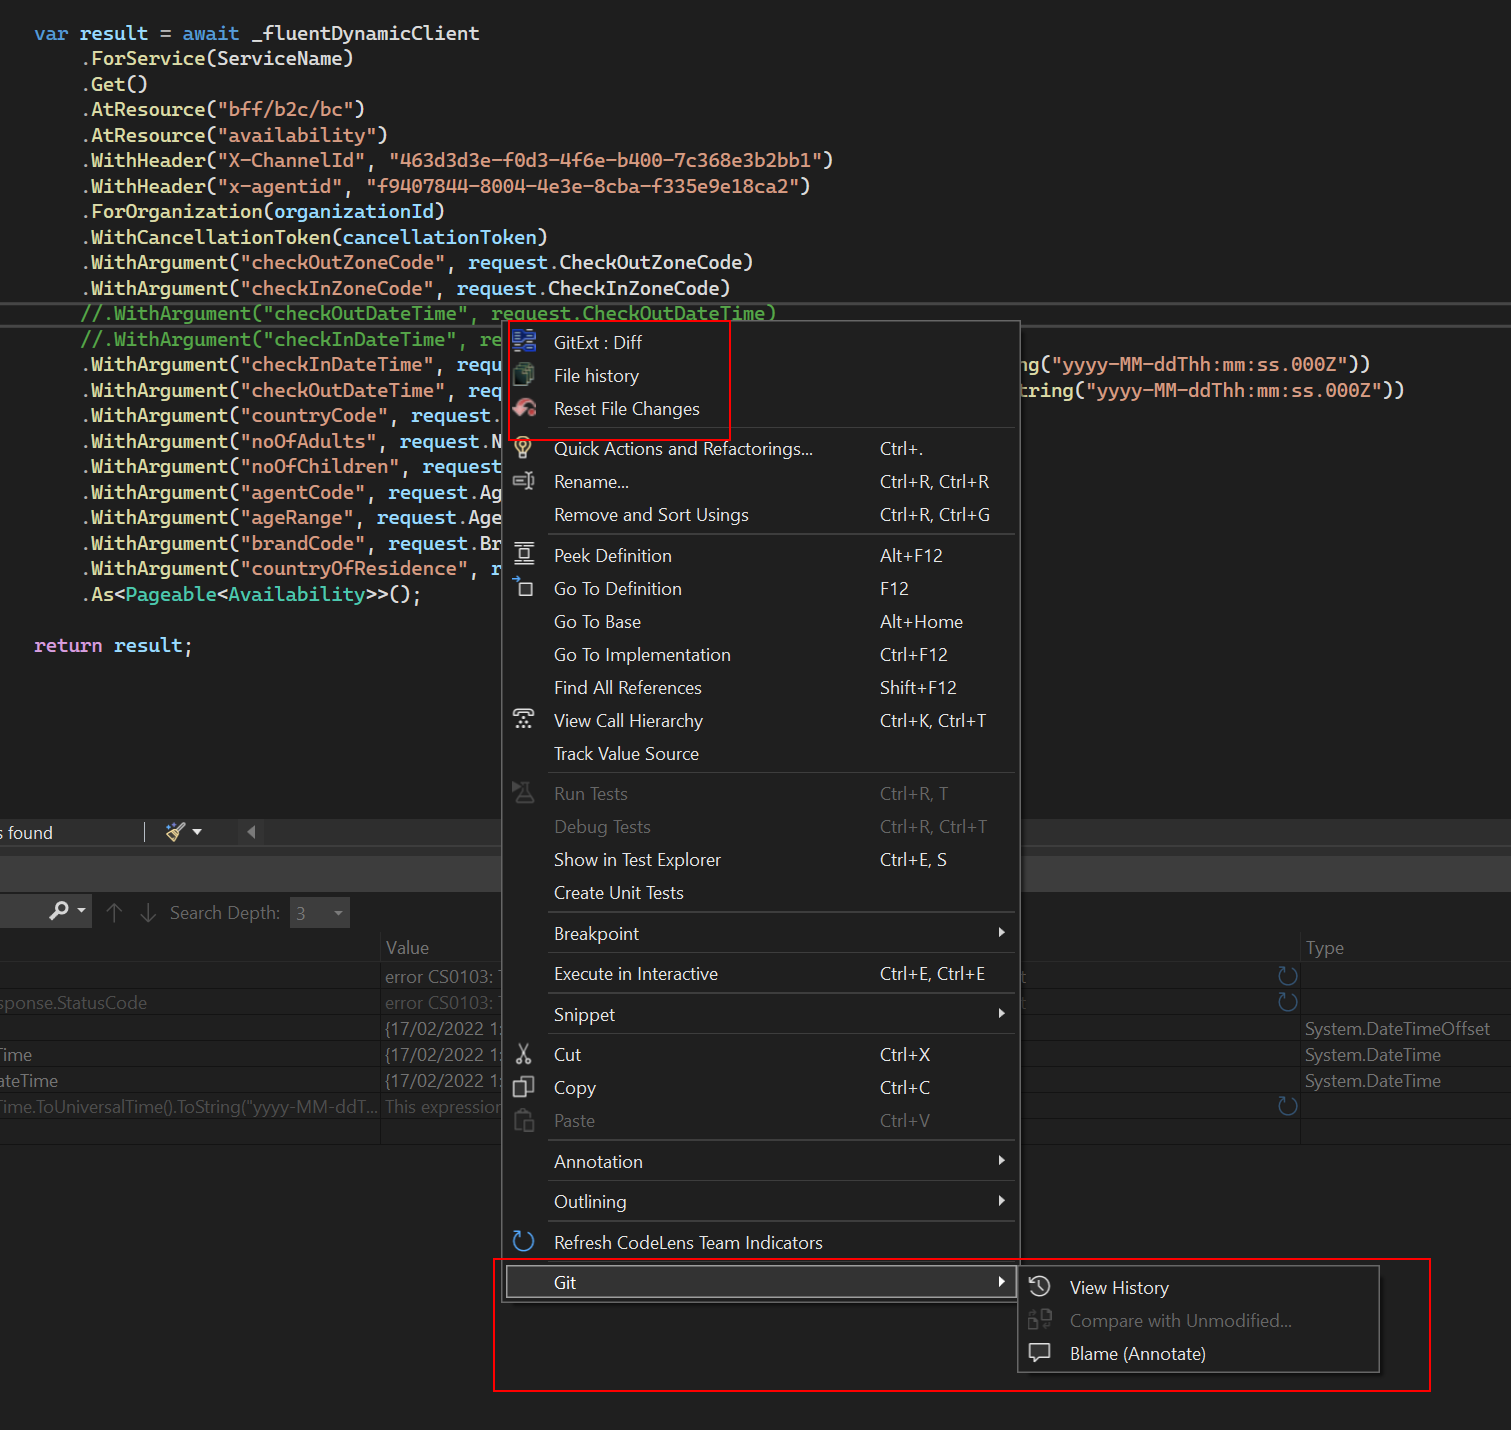1511x1430 pixels.
Task: Open the Git submenu entry
Action: (761, 1282)
